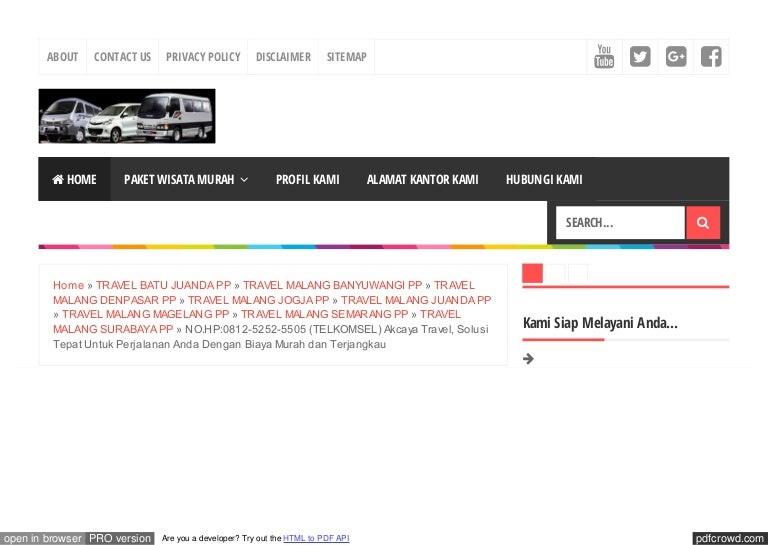Click the HTML to PDF API link

(316, 539)
